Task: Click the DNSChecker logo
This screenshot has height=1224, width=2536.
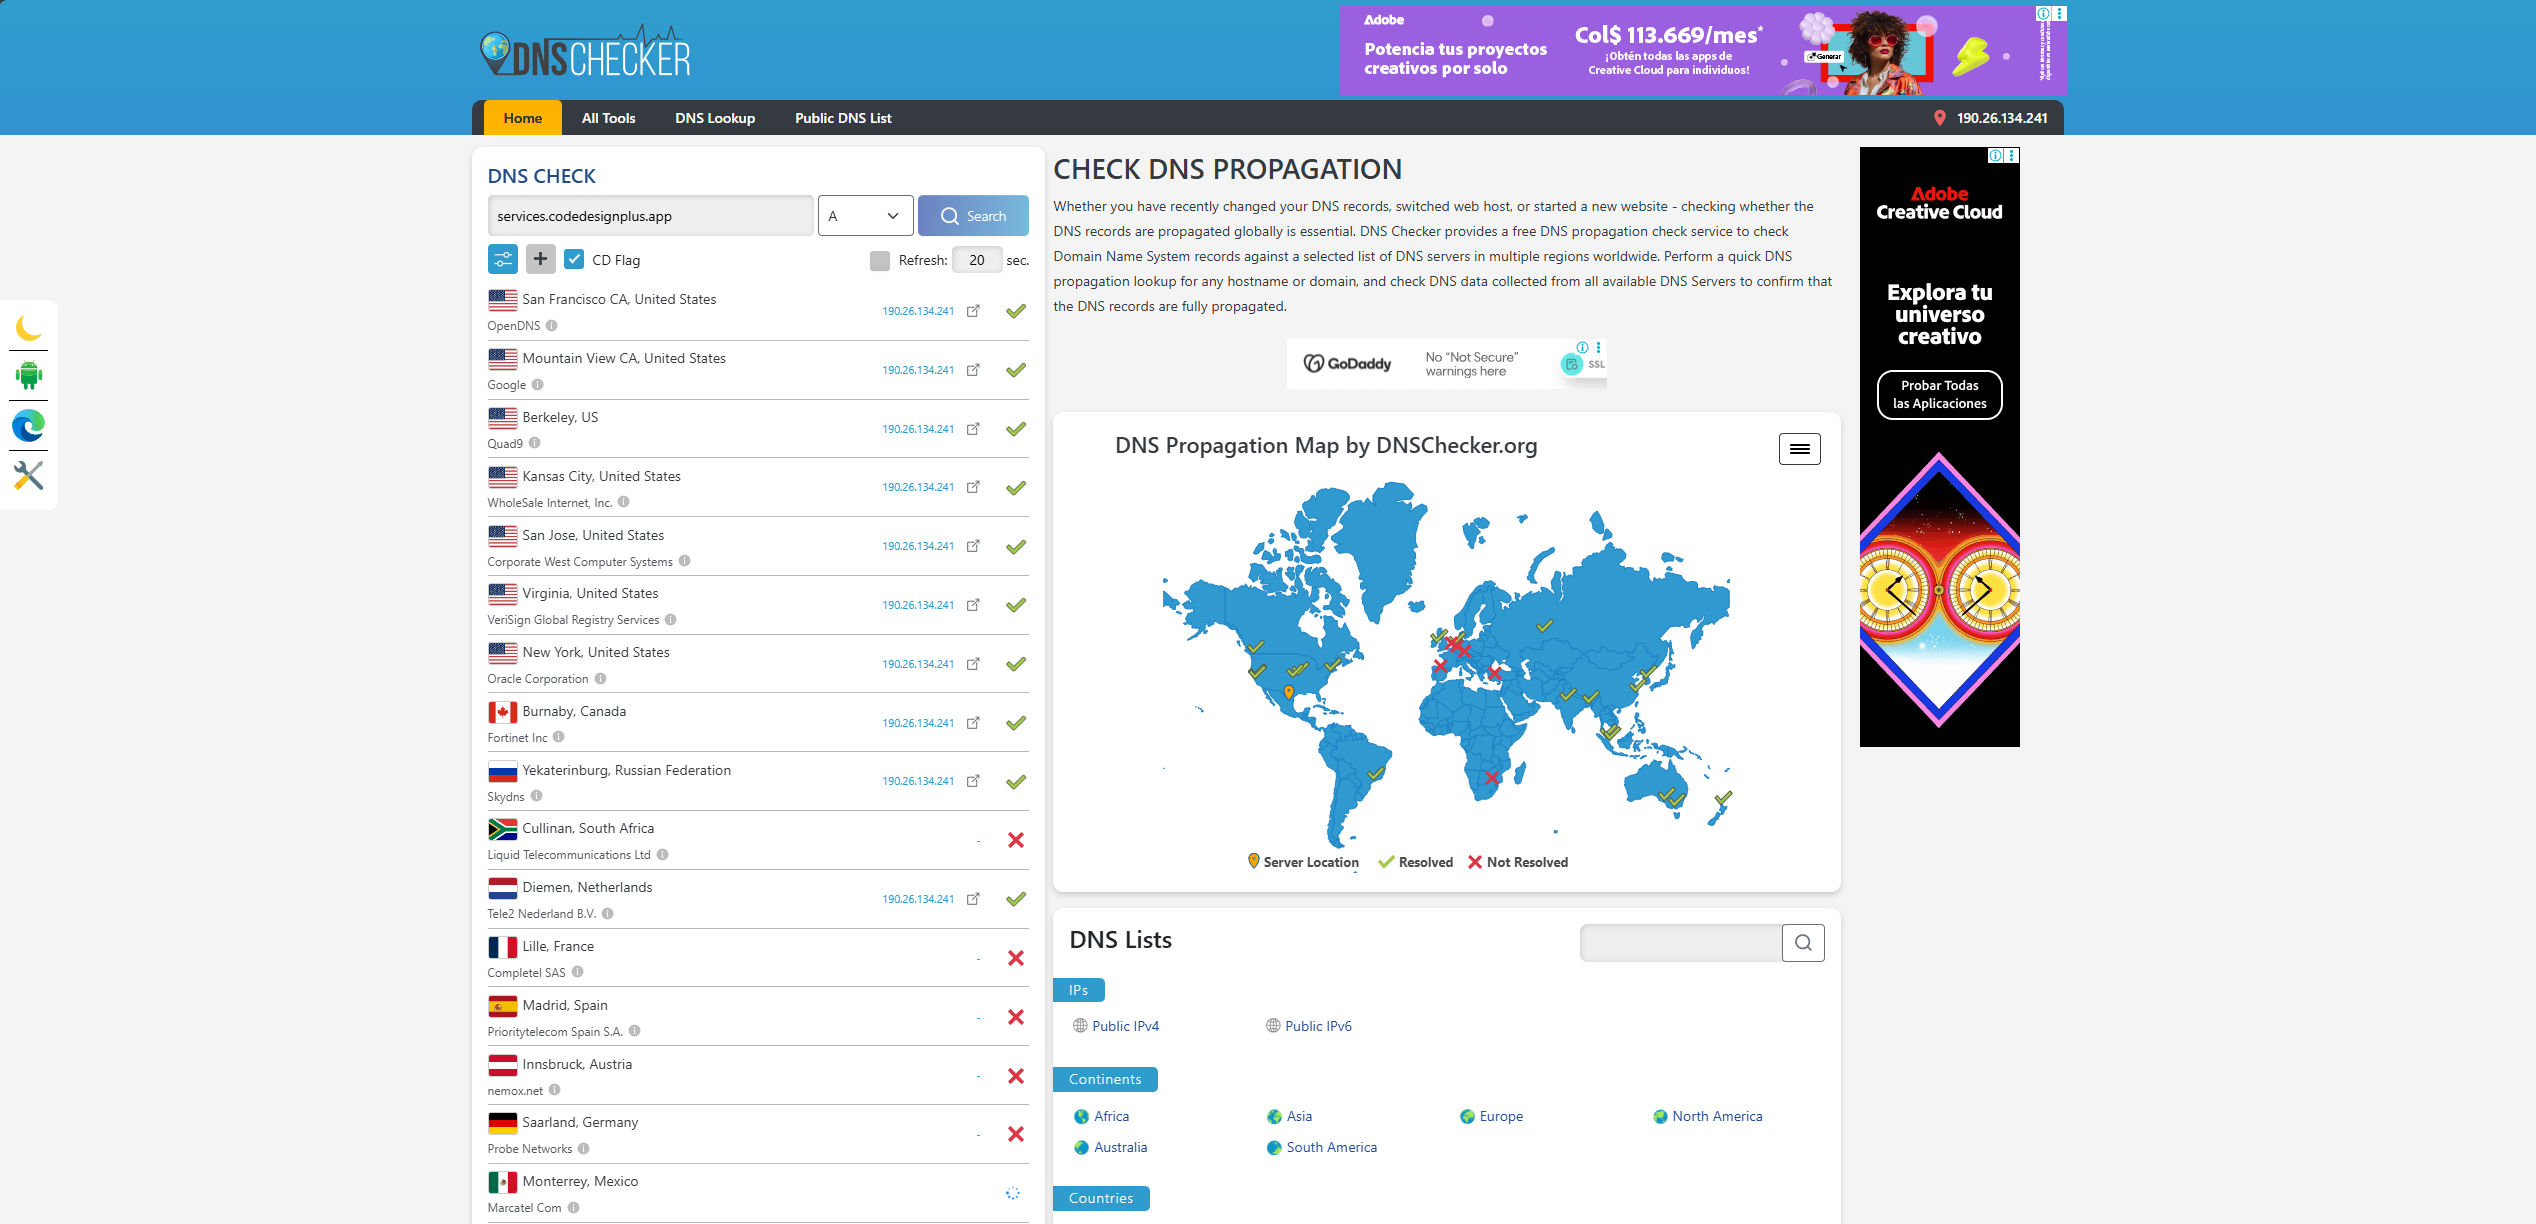Action: pyautogui.click(x=585, y=52)
